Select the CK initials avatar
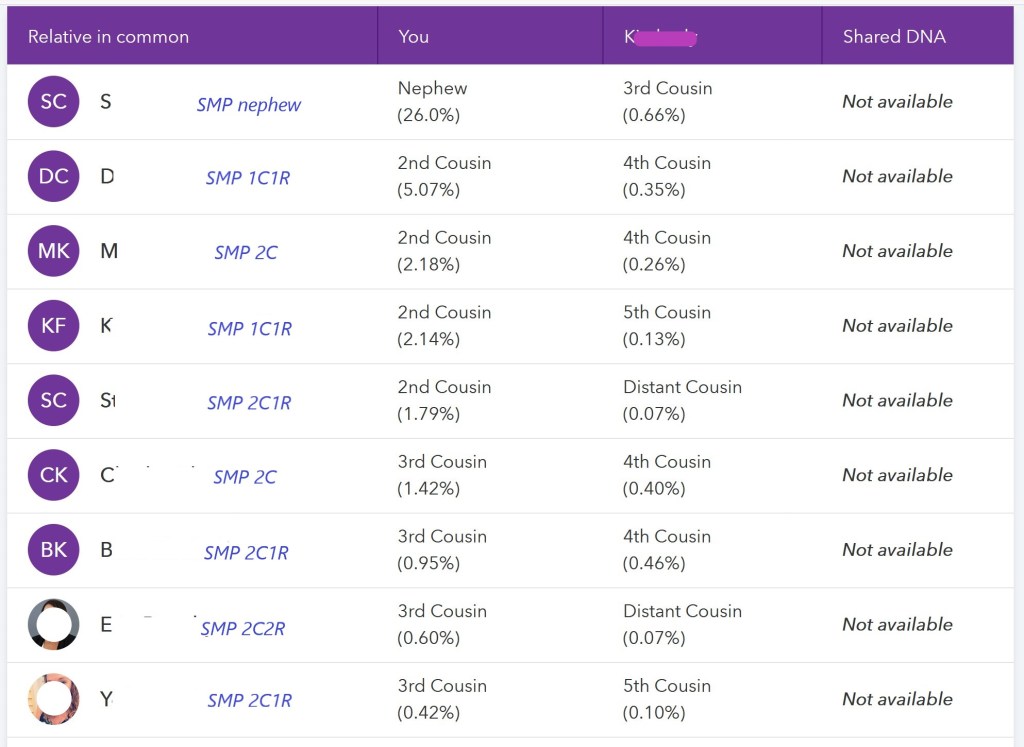 coord(53,475)
